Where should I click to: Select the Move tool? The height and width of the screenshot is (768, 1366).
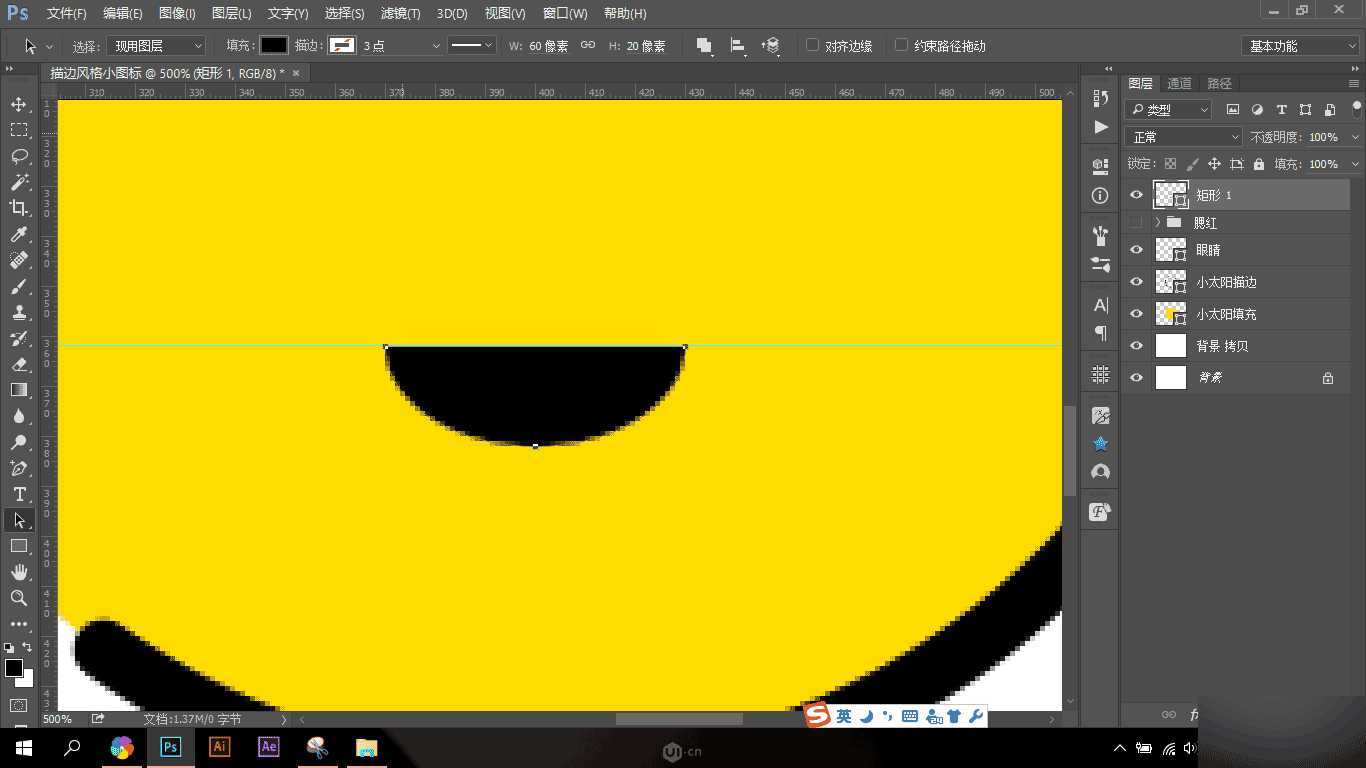click(x=18, y=103)
